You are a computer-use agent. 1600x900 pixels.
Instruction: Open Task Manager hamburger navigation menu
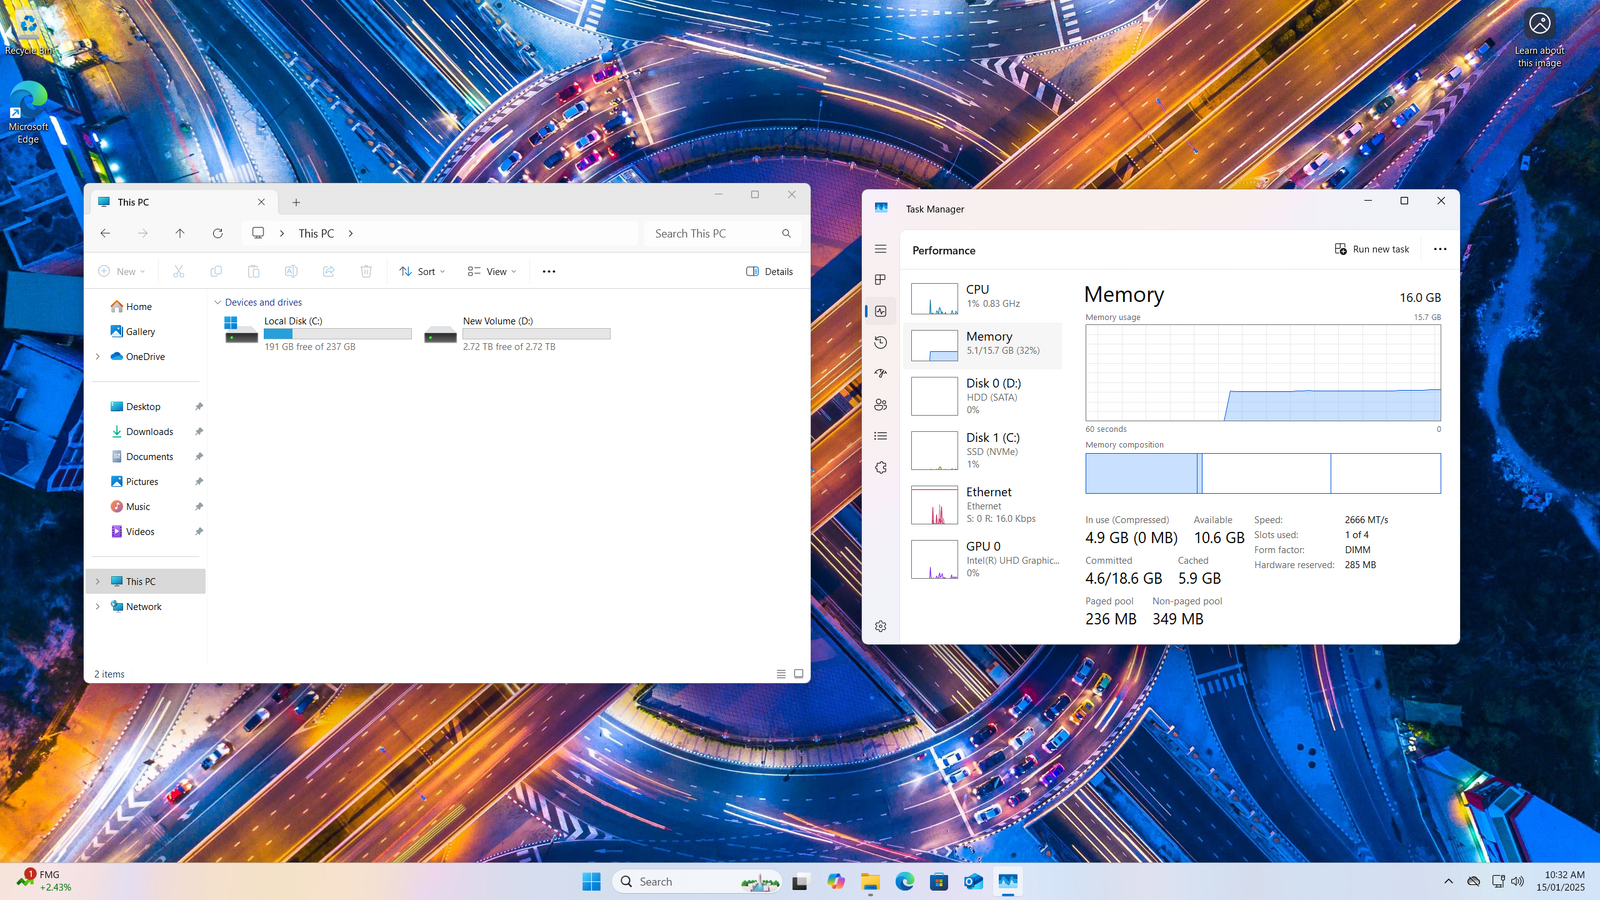click(x=880, y=249)
